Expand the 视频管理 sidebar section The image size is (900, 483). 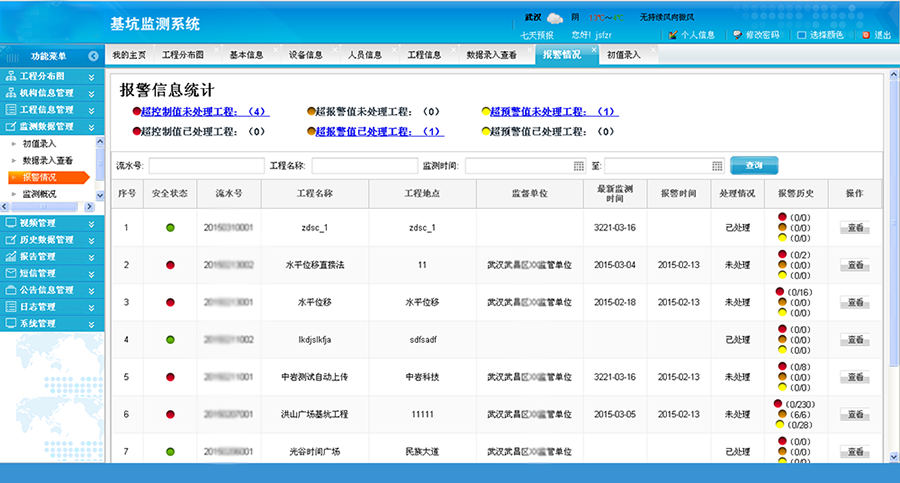(92, 223)
